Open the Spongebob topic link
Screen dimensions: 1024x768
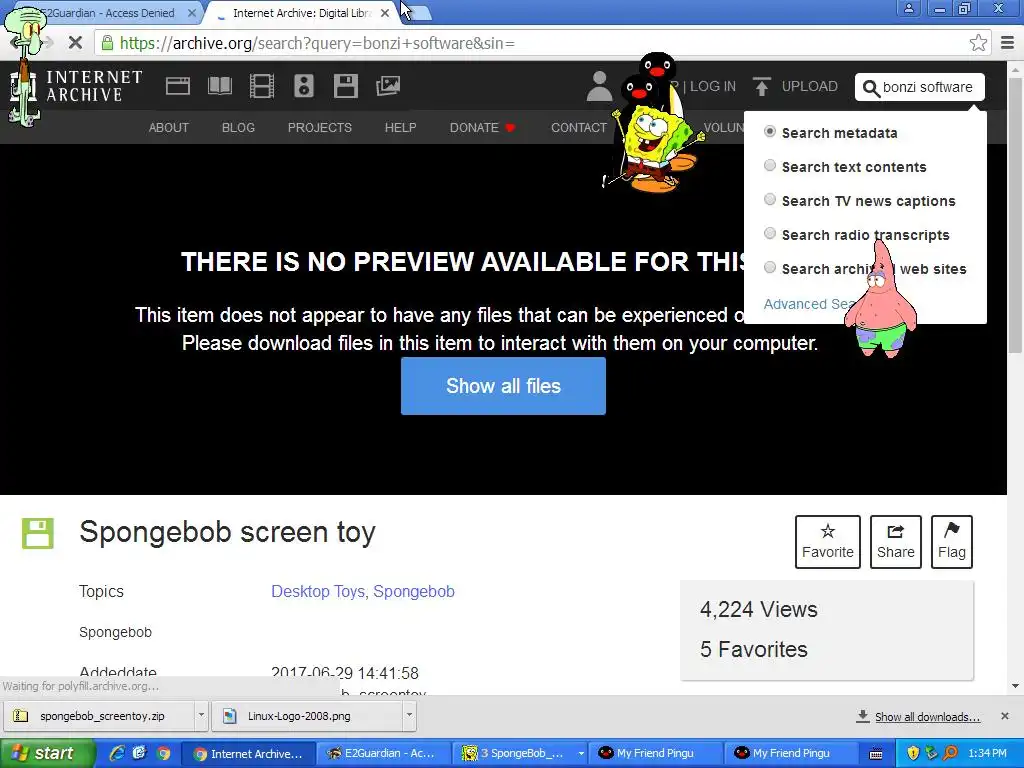click(x=414, y=591)
